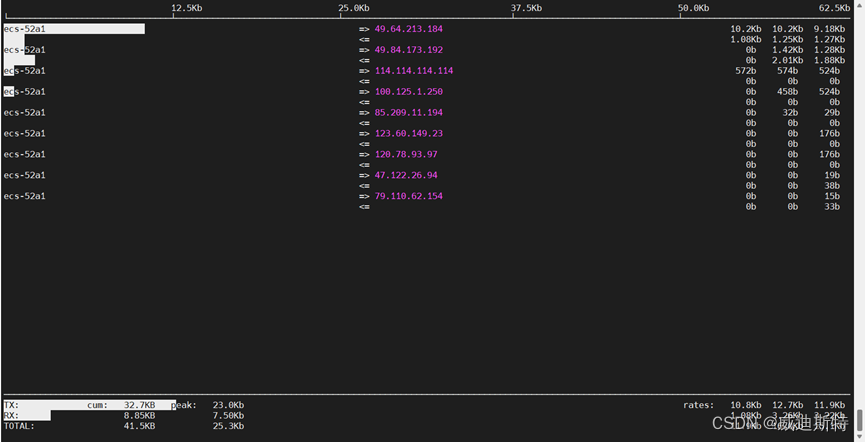Select the 62.5Kb scale label
The image size is (865, 442).
point(834,8)
